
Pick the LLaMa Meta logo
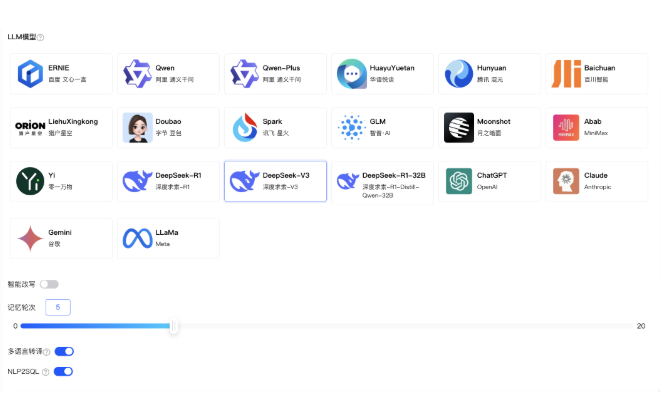(x=137, y=237)
